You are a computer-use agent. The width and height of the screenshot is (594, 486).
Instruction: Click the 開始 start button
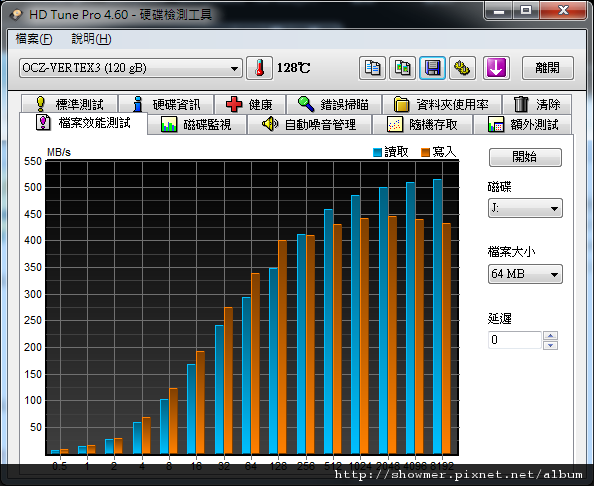click(525, 157)
